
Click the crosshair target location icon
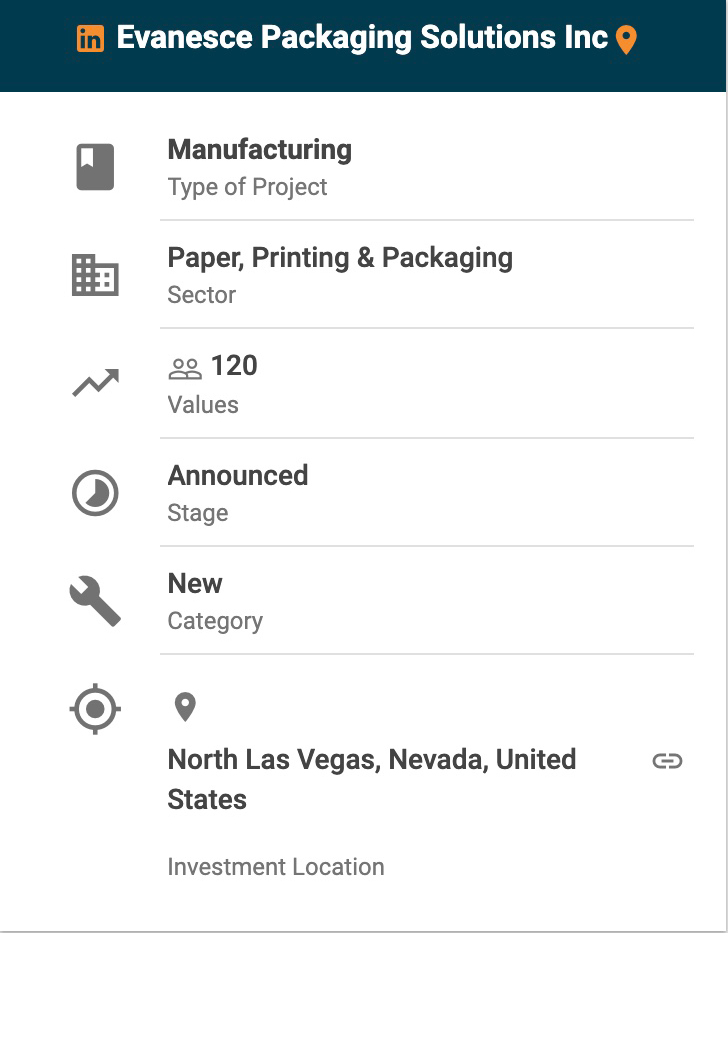point(95,710)
